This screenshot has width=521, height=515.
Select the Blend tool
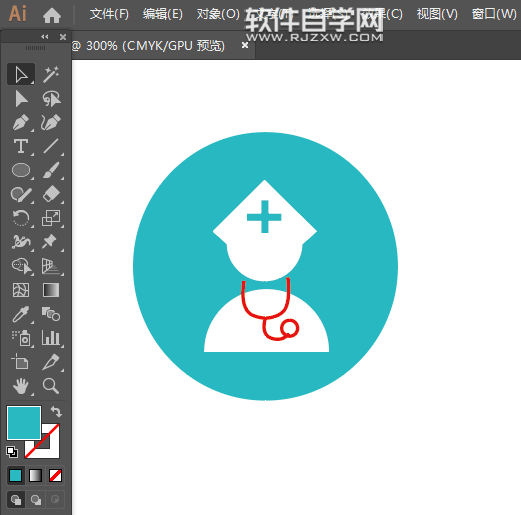click(51, 314)
